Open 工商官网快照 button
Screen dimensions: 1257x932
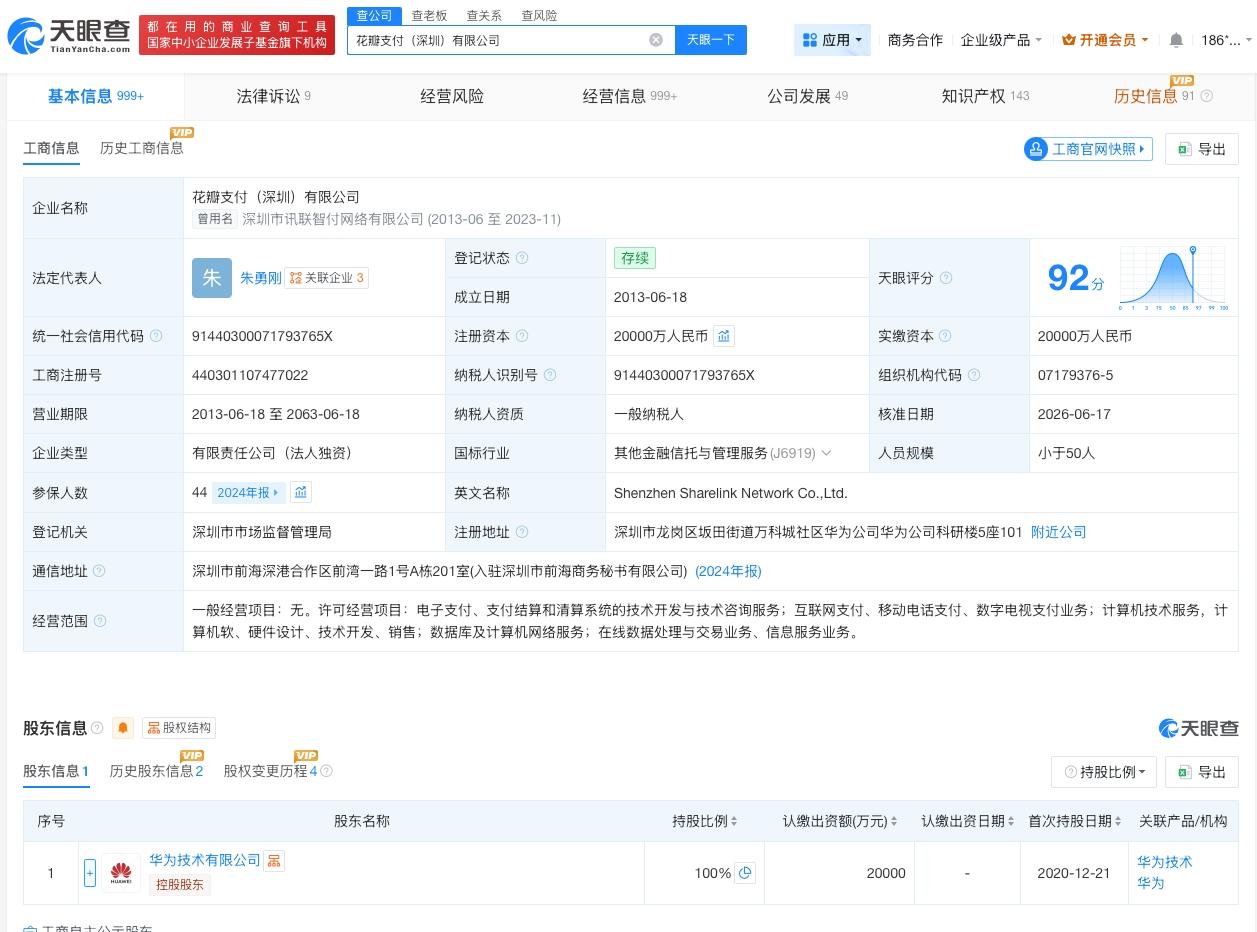1088,149
